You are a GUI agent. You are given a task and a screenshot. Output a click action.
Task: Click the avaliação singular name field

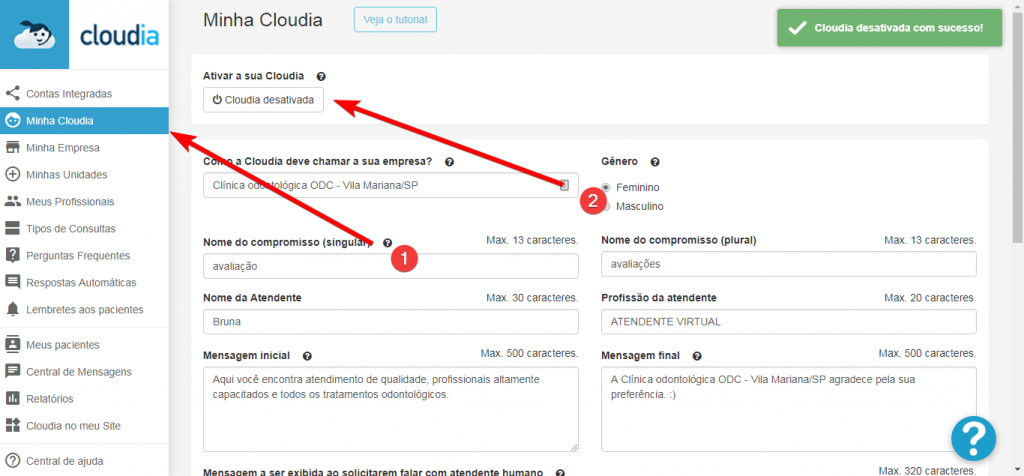coord(391,266)
